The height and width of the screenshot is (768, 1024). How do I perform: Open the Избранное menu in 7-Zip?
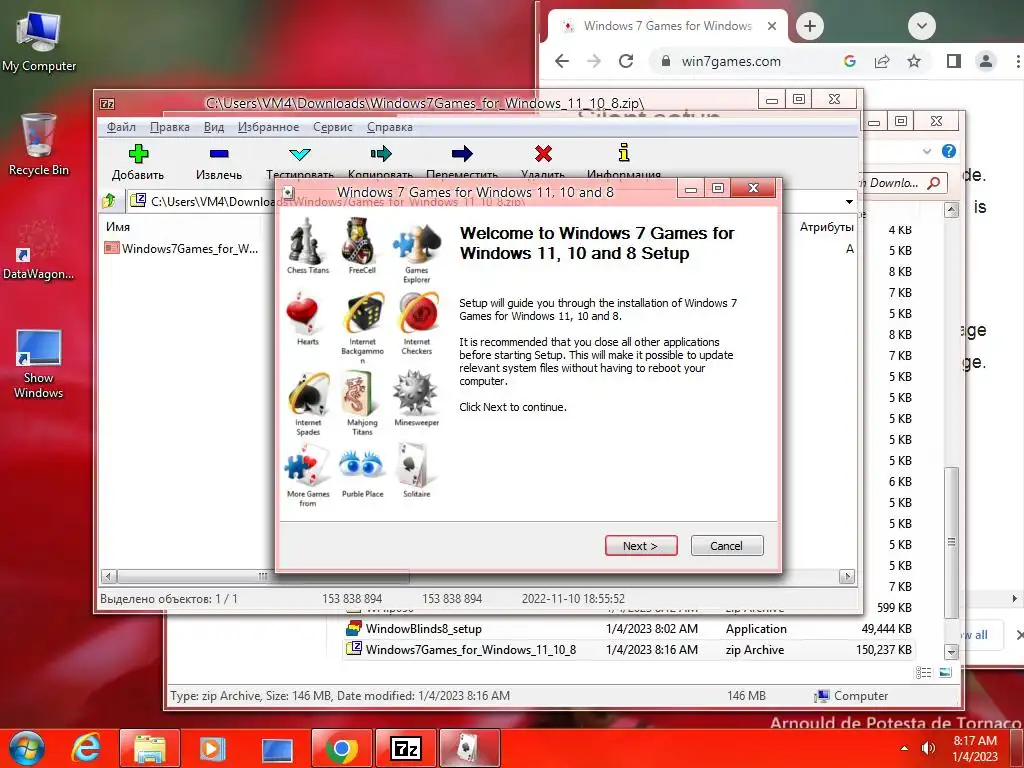(268, 127)
